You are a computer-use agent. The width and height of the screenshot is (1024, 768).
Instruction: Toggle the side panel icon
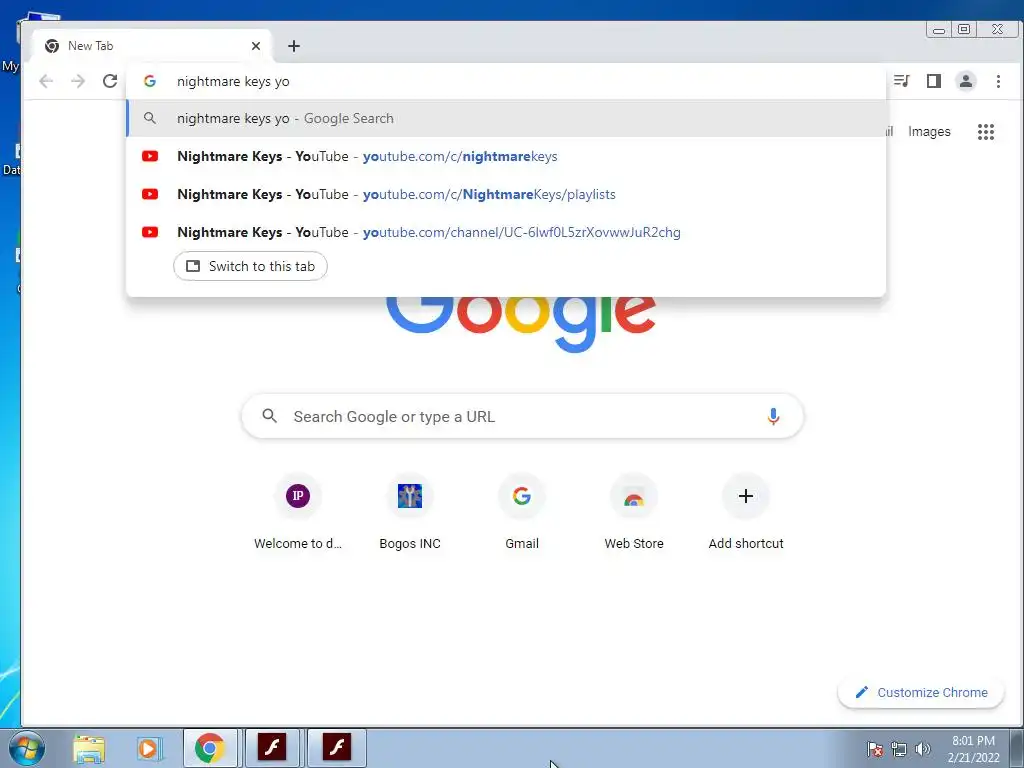coord(934,81)
